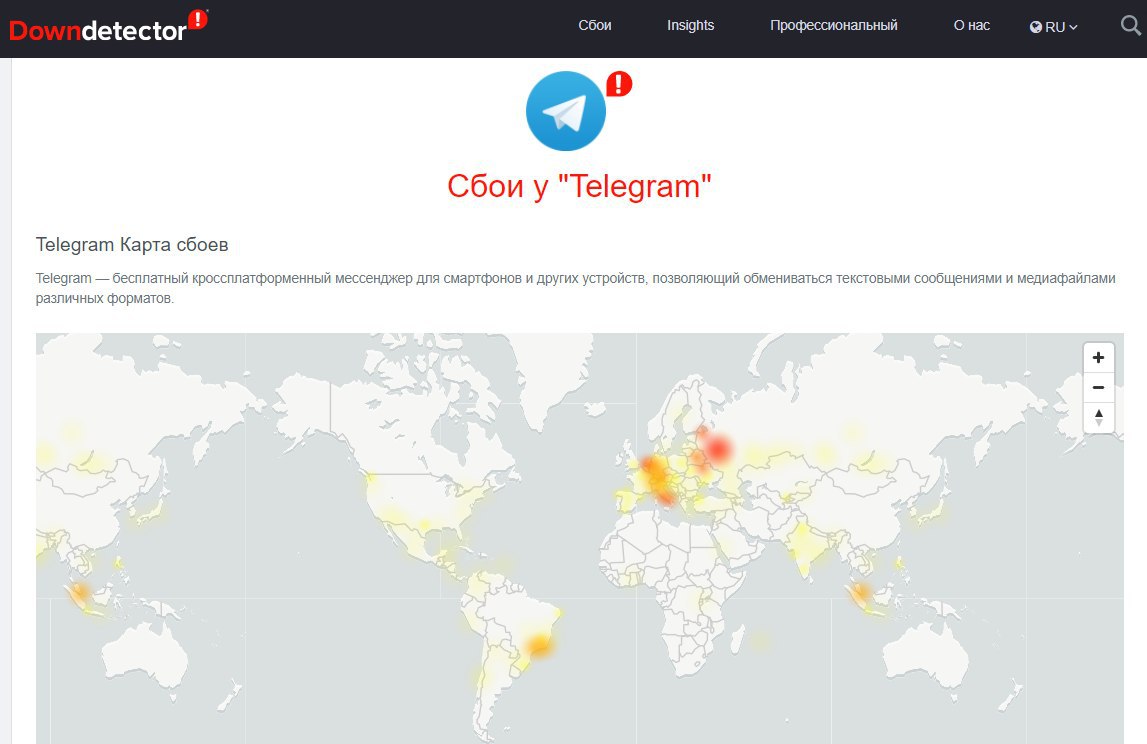The width and height of the screenshot is (1147, 744).
Task: Click the globe icon next to RU
Action: coord(1036,27)
